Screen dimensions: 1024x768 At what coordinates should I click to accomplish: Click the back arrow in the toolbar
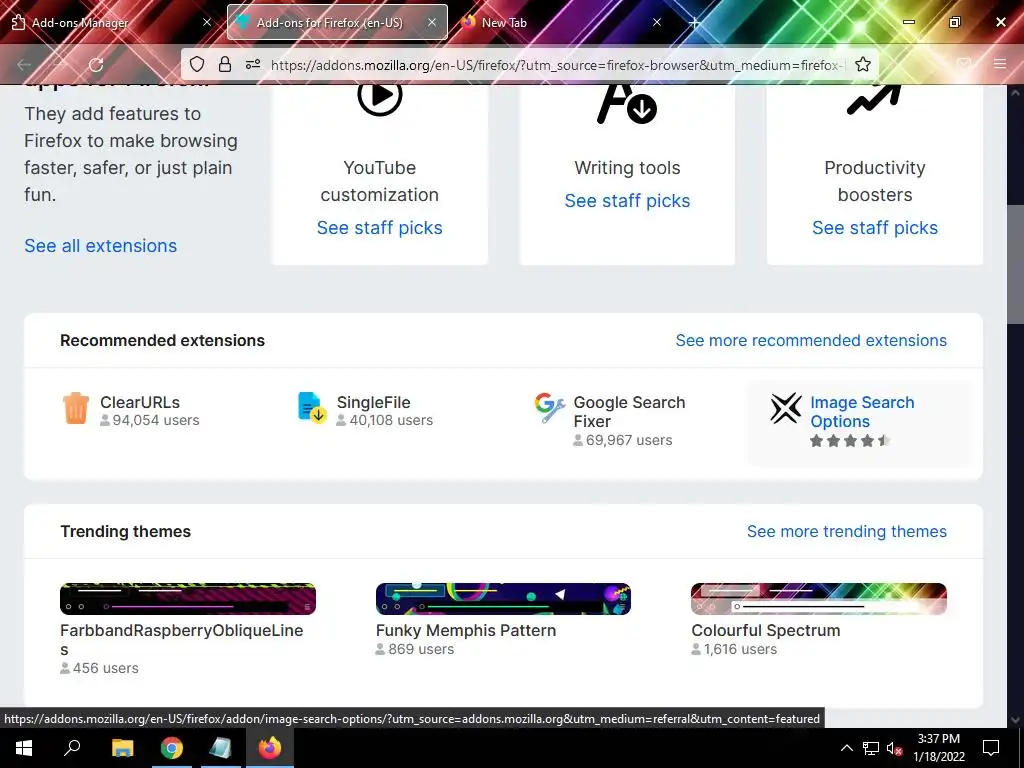(x=24, y=64)
